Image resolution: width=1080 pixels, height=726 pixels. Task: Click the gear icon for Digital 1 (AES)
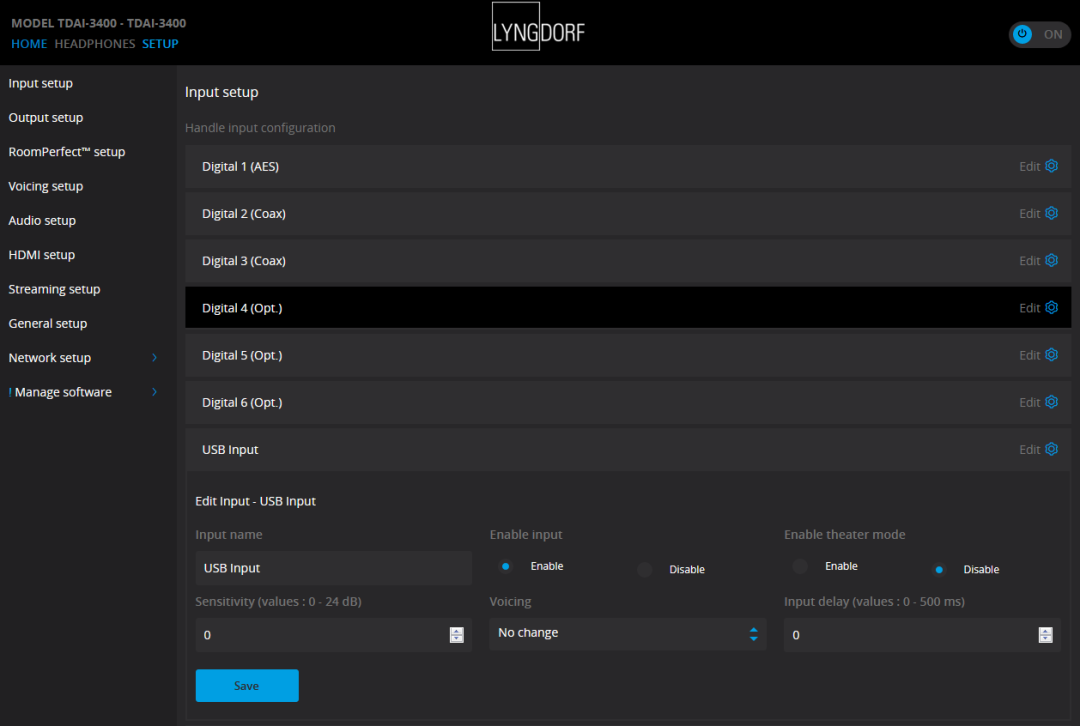(x=1051, y=166)
